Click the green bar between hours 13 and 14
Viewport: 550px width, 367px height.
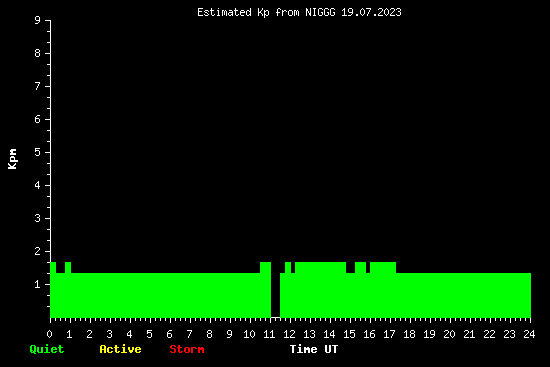(x=320, y=290)
